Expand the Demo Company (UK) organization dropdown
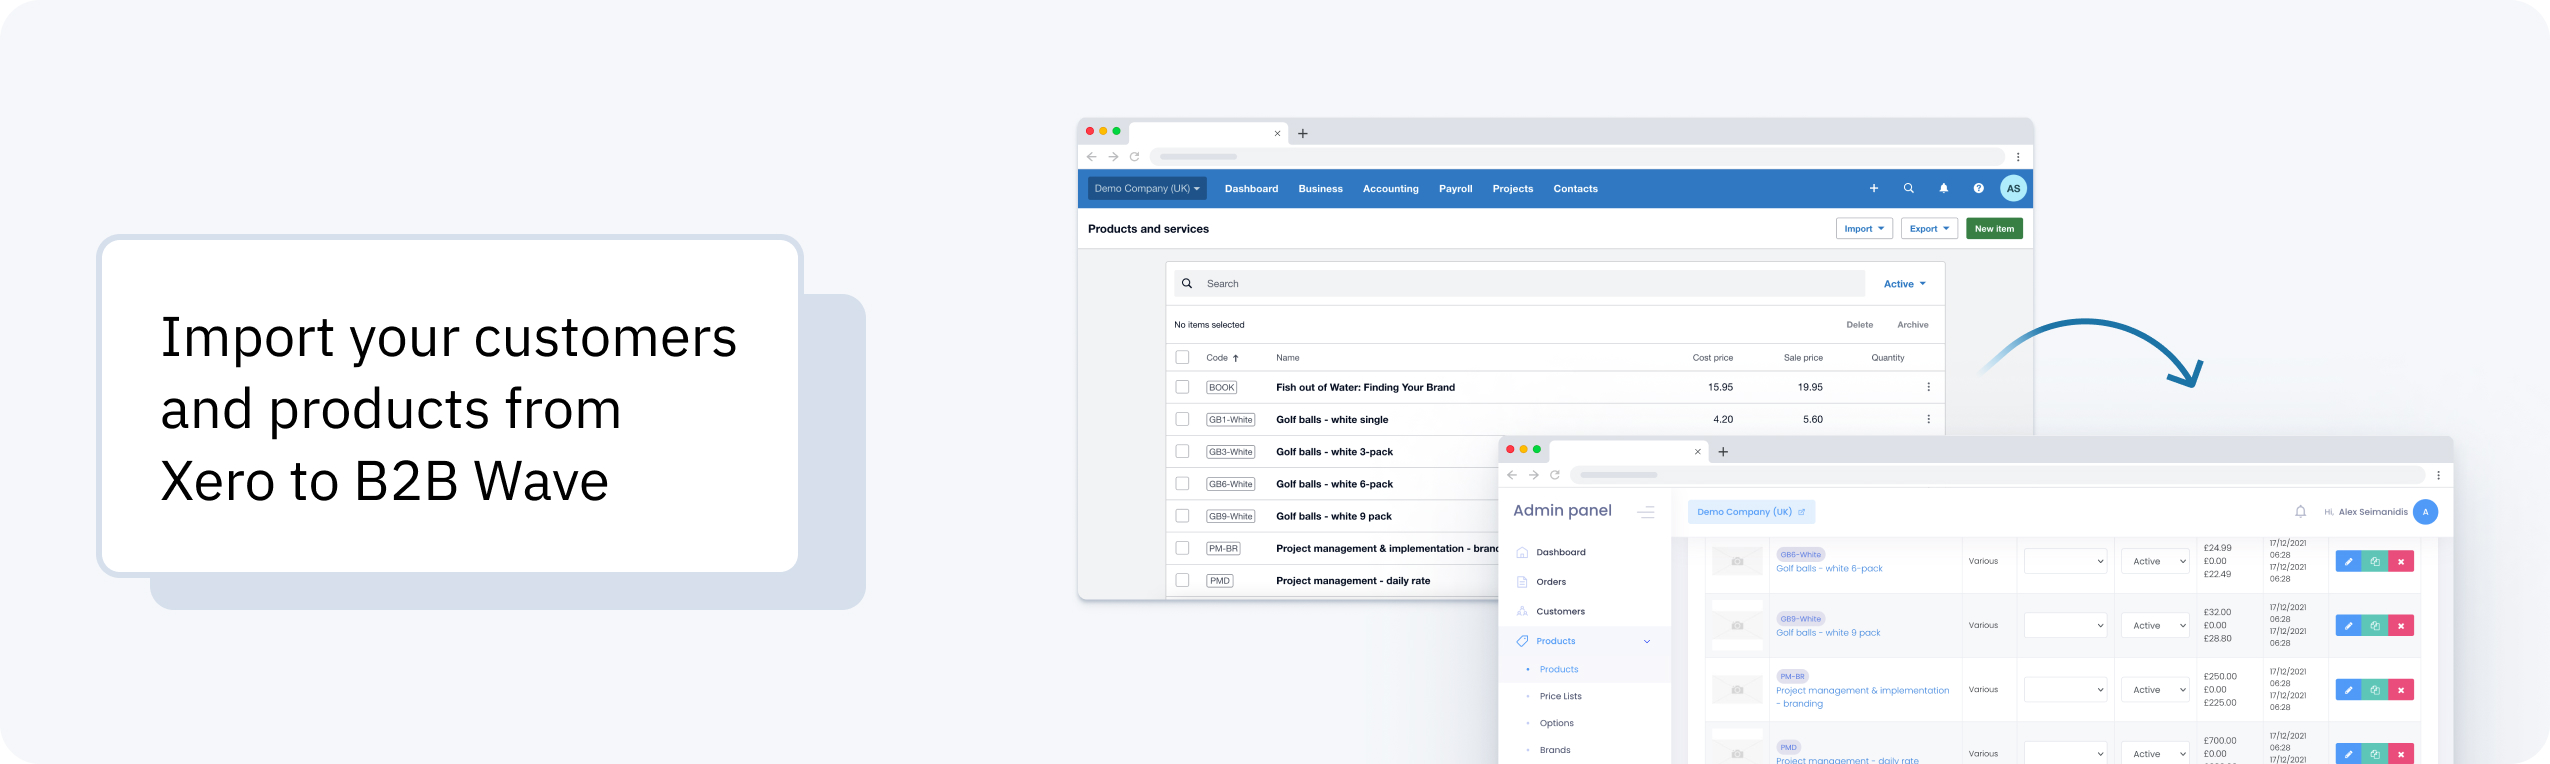This screenshot has height=764, width=2550. 1146,188
